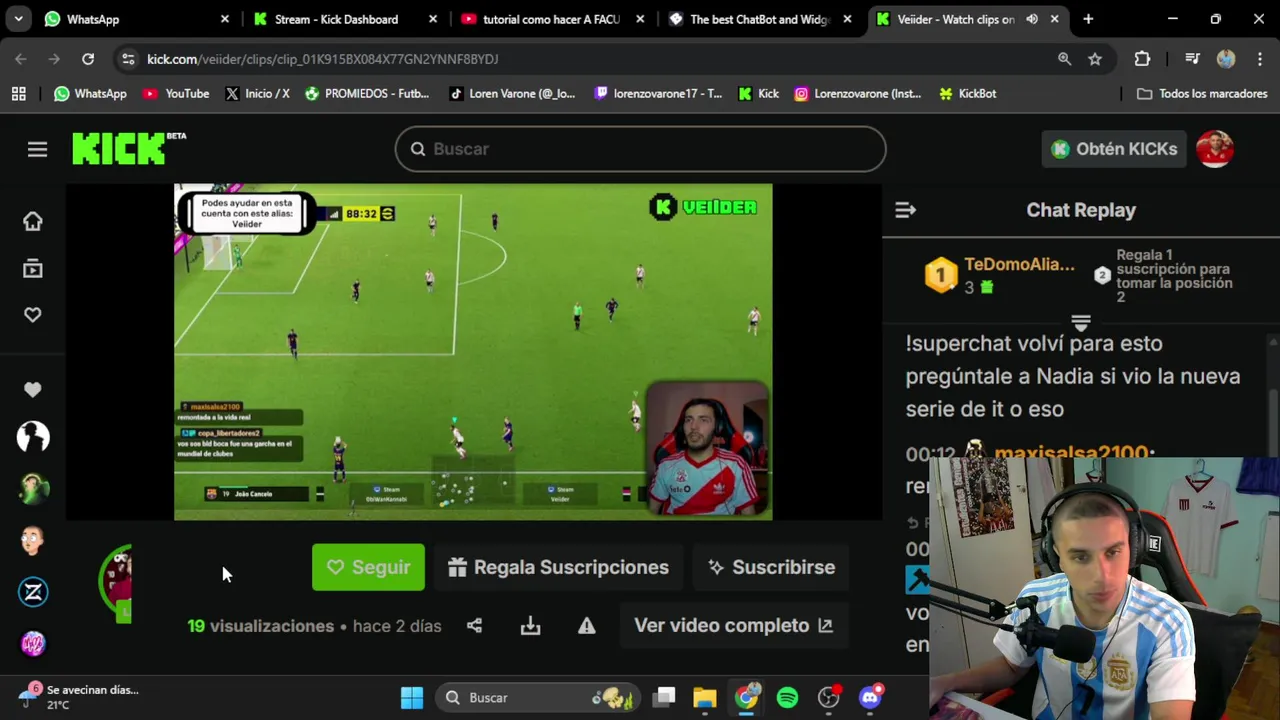Screen dimensions: 1280x720
Task: Open the Extensions puzzle icon
Action: point(1142,59)
